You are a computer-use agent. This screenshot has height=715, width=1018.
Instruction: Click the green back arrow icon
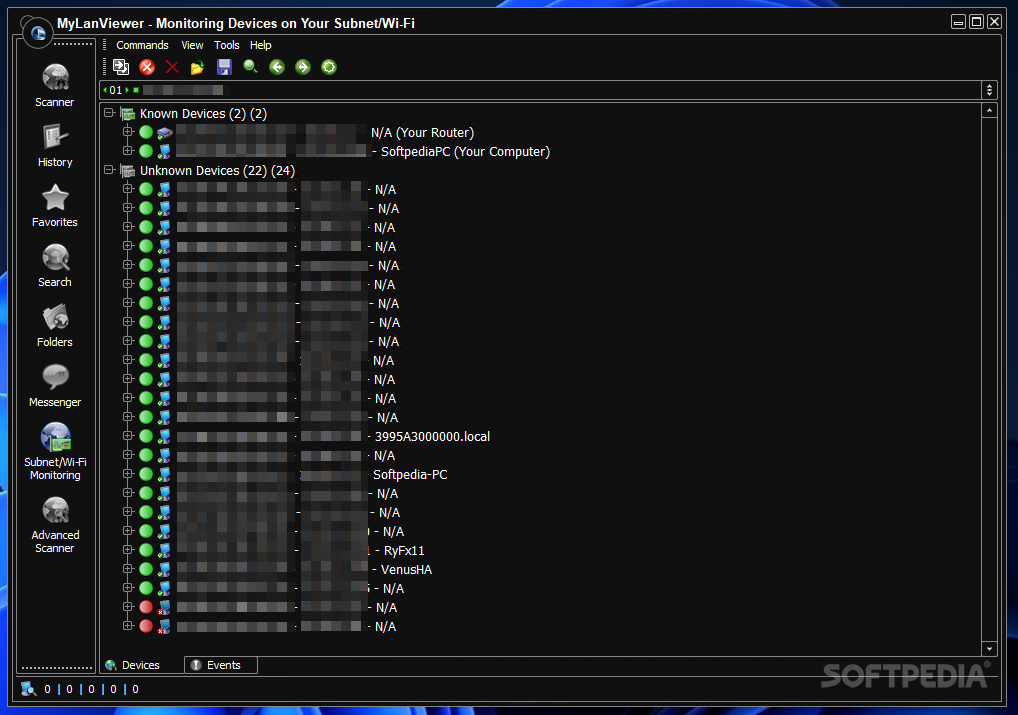pyautogui.click(x=277, y=67)
